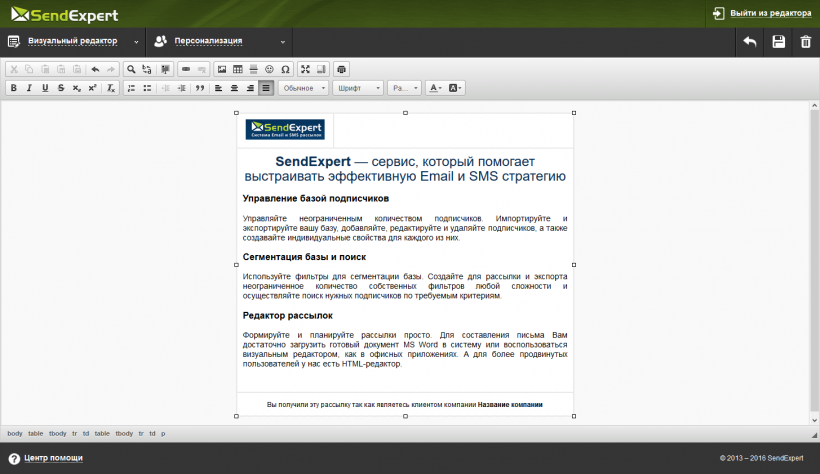Open the smiley emoticon picker

pyautogui.click(x=269, y=69)
